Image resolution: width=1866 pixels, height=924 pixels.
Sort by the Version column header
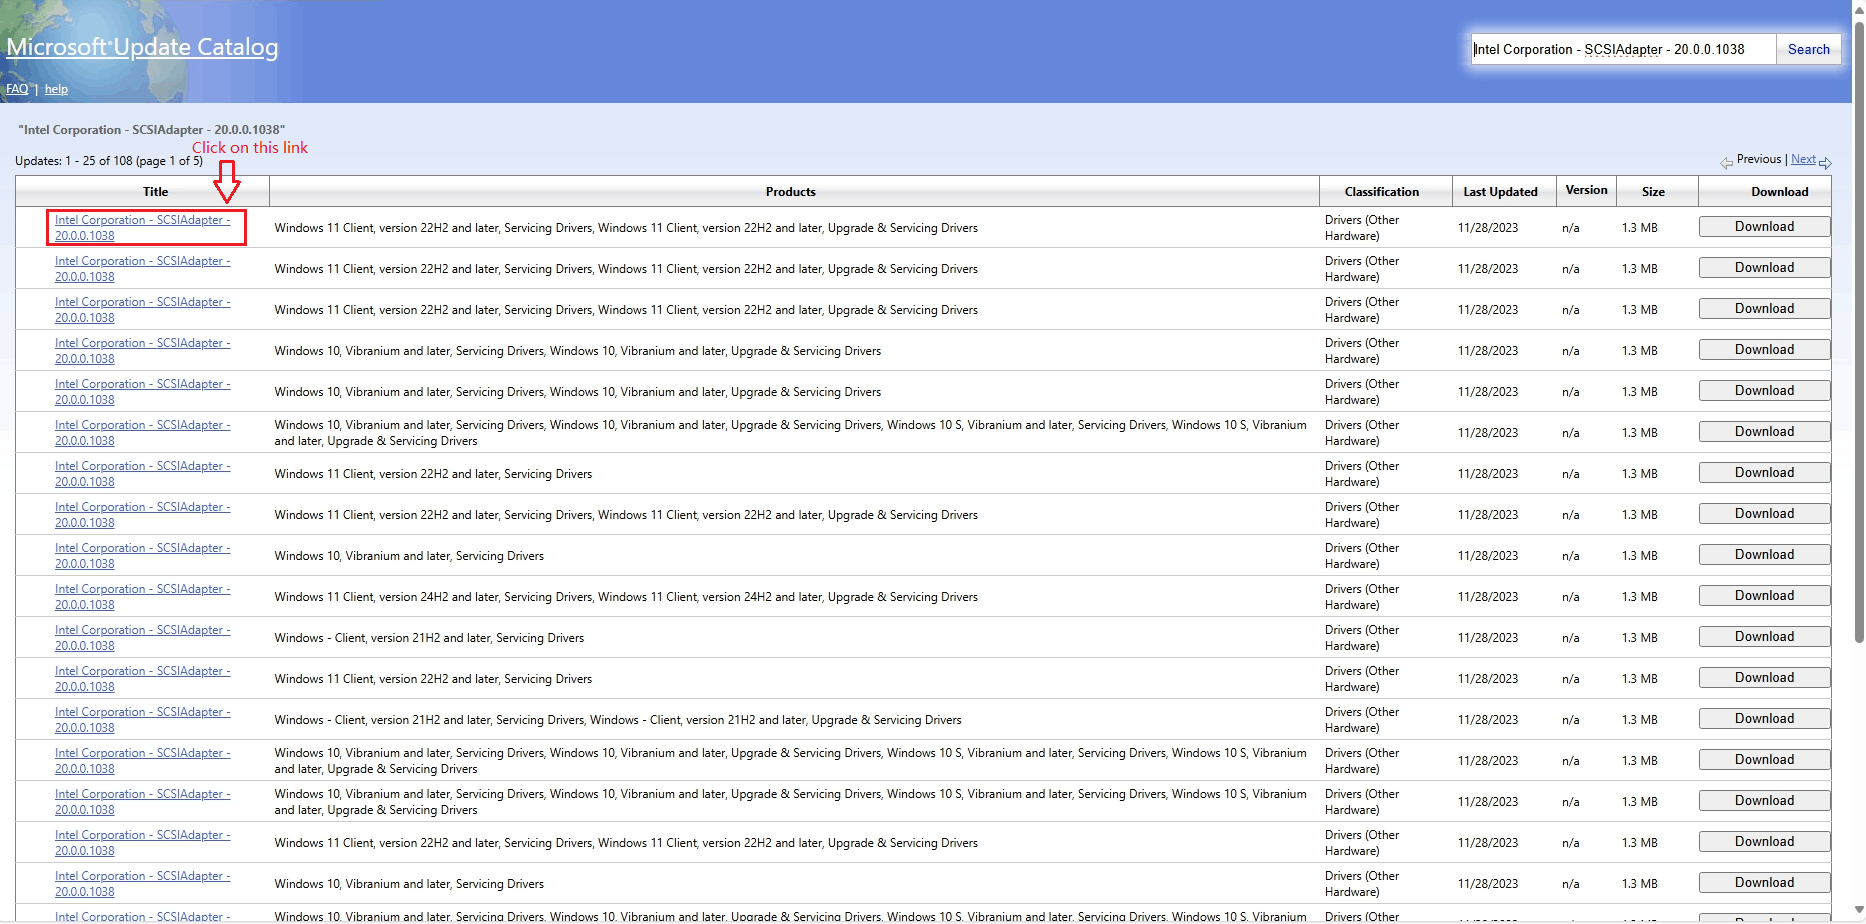point(1586,190)
